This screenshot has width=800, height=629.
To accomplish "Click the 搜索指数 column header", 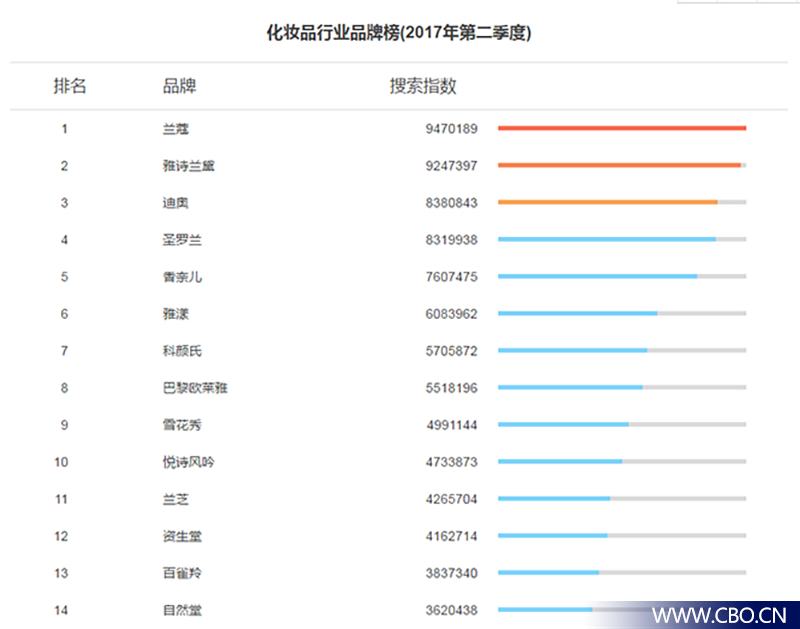I will point(423,86).
